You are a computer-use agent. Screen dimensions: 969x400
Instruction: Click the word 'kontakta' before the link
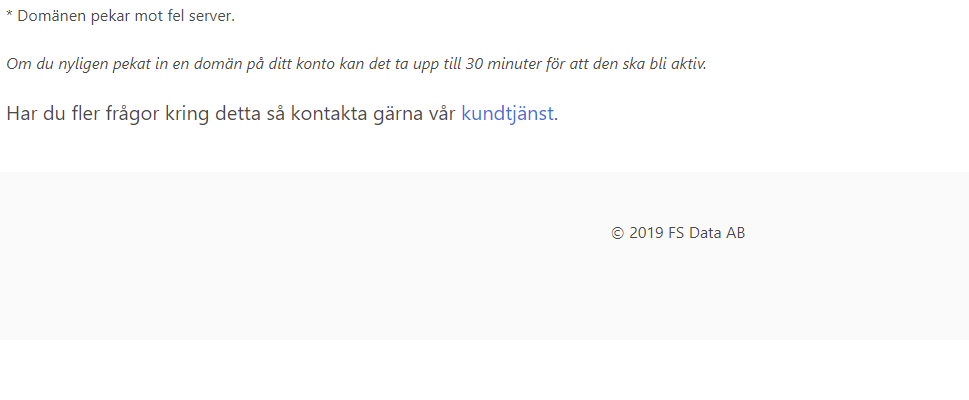tap(328, 114)
